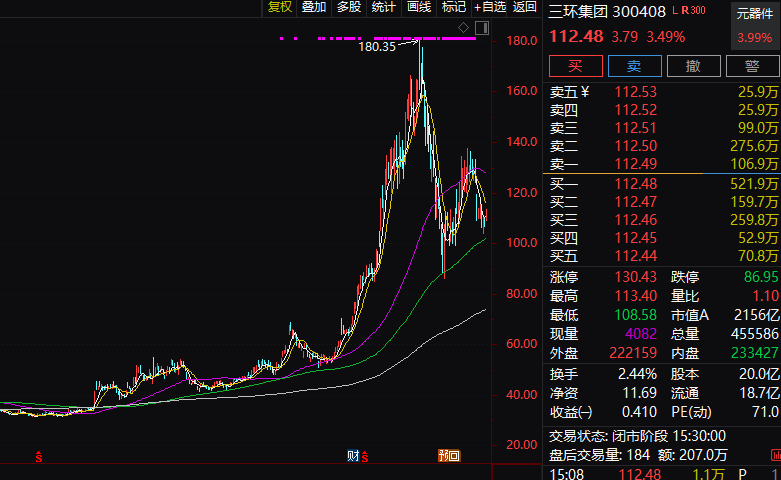Image resolution: width=781 pixels, height=480 pixels.
Task: Select the 卖四 price 112.52
Action: coord(636,110)
